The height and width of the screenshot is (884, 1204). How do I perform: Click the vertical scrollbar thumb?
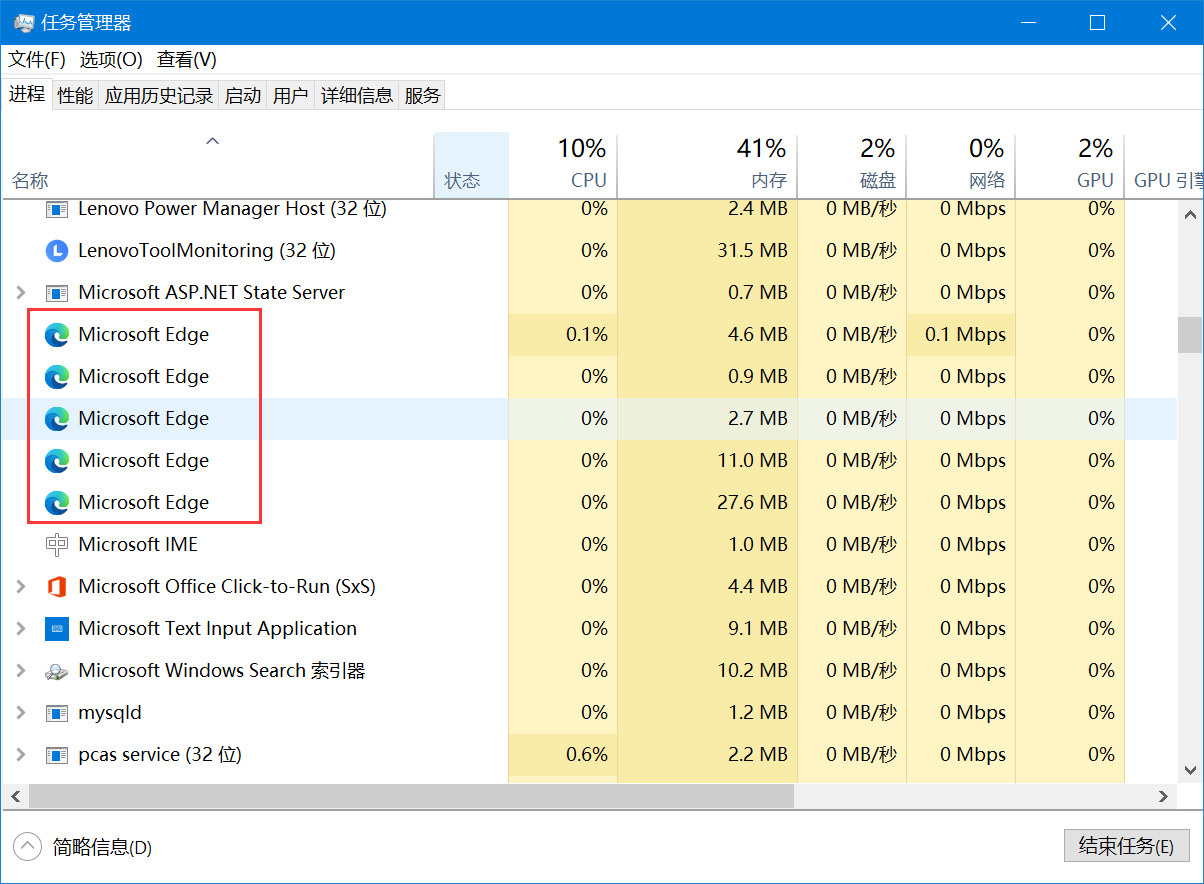coord(1190,335)
